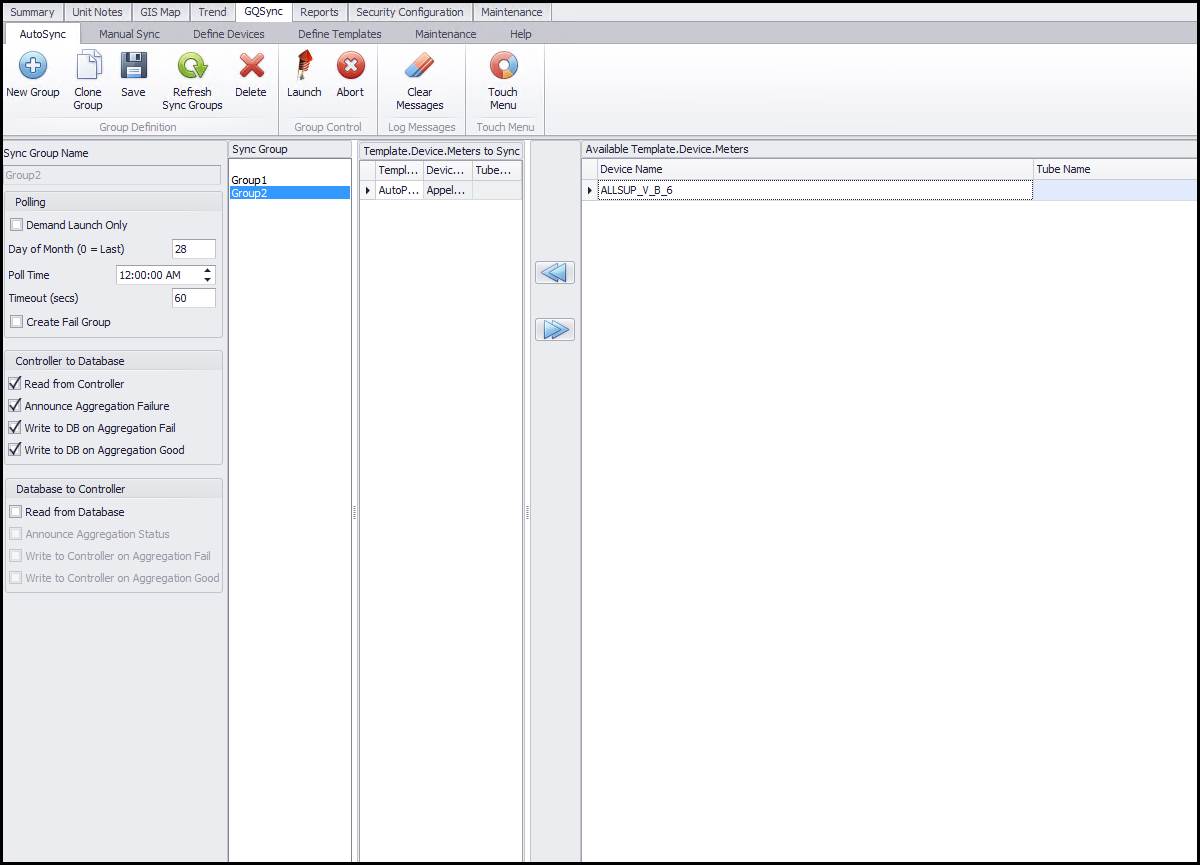The image size is (1200, 865).
Task: Clear log messages with eraser icon
Action: (419, 67)
